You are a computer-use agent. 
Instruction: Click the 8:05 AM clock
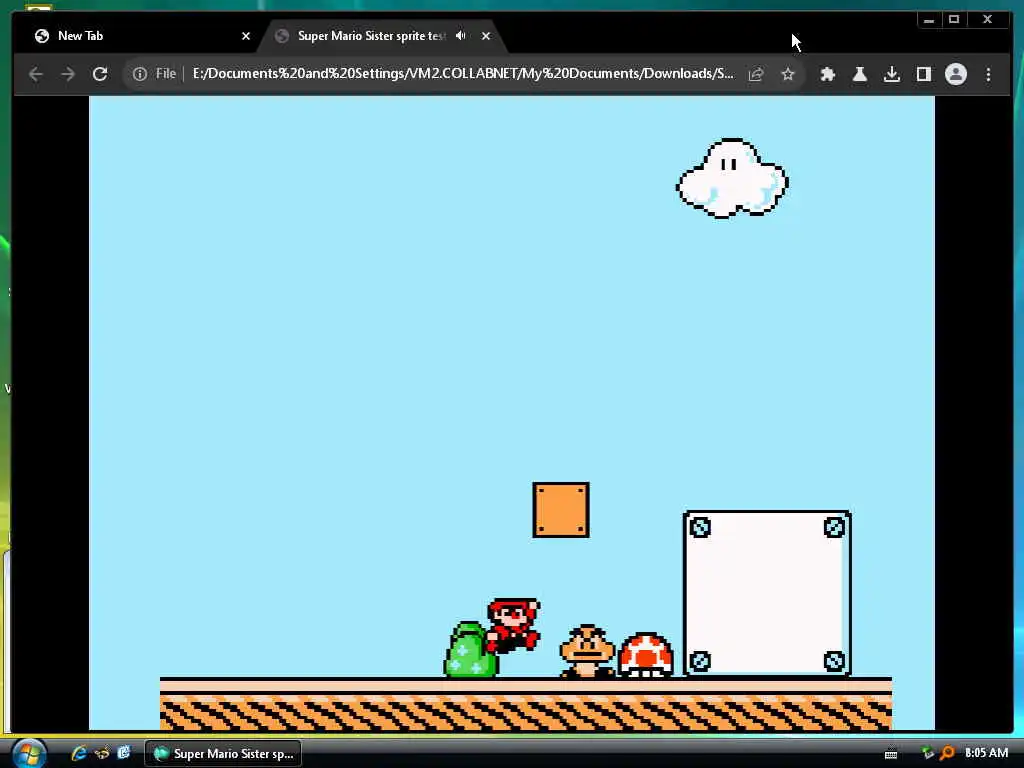986,753
